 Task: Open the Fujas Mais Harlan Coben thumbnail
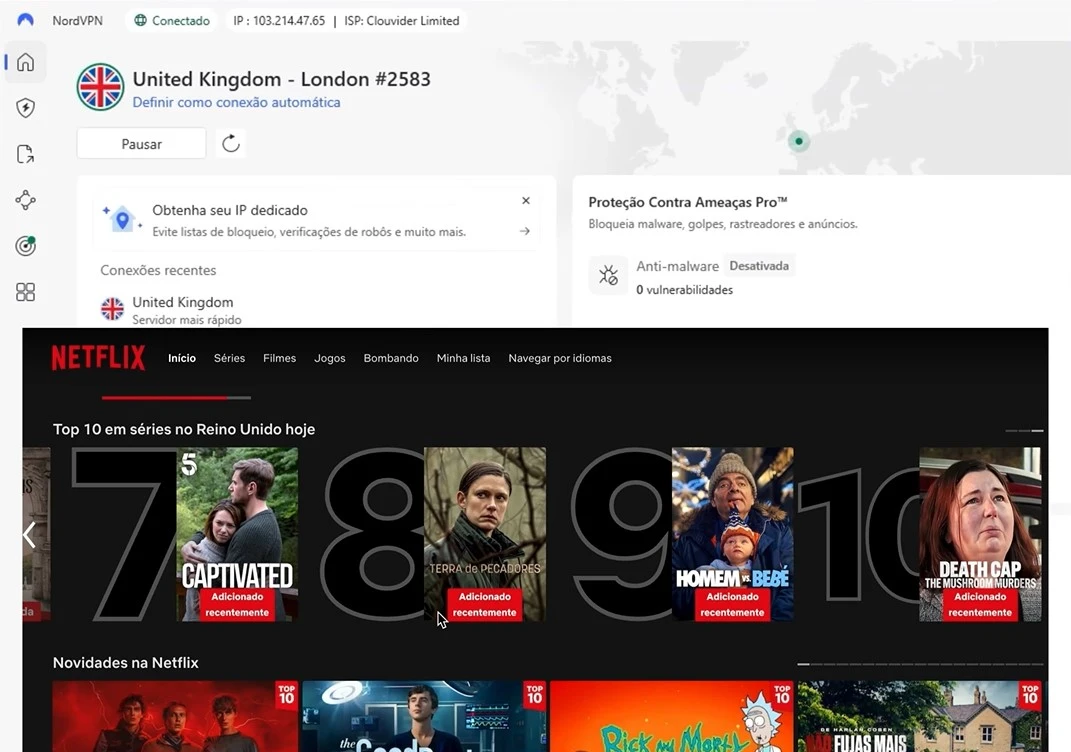point(920,716)
